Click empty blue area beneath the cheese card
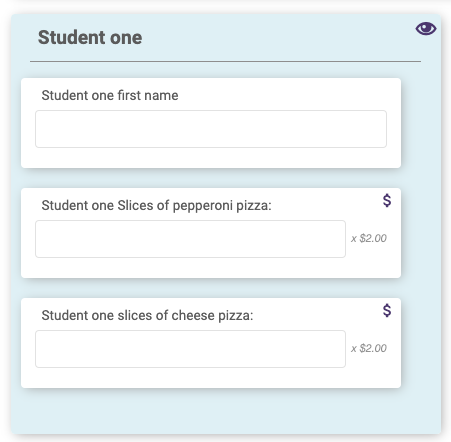 click(x=226, y=411)
